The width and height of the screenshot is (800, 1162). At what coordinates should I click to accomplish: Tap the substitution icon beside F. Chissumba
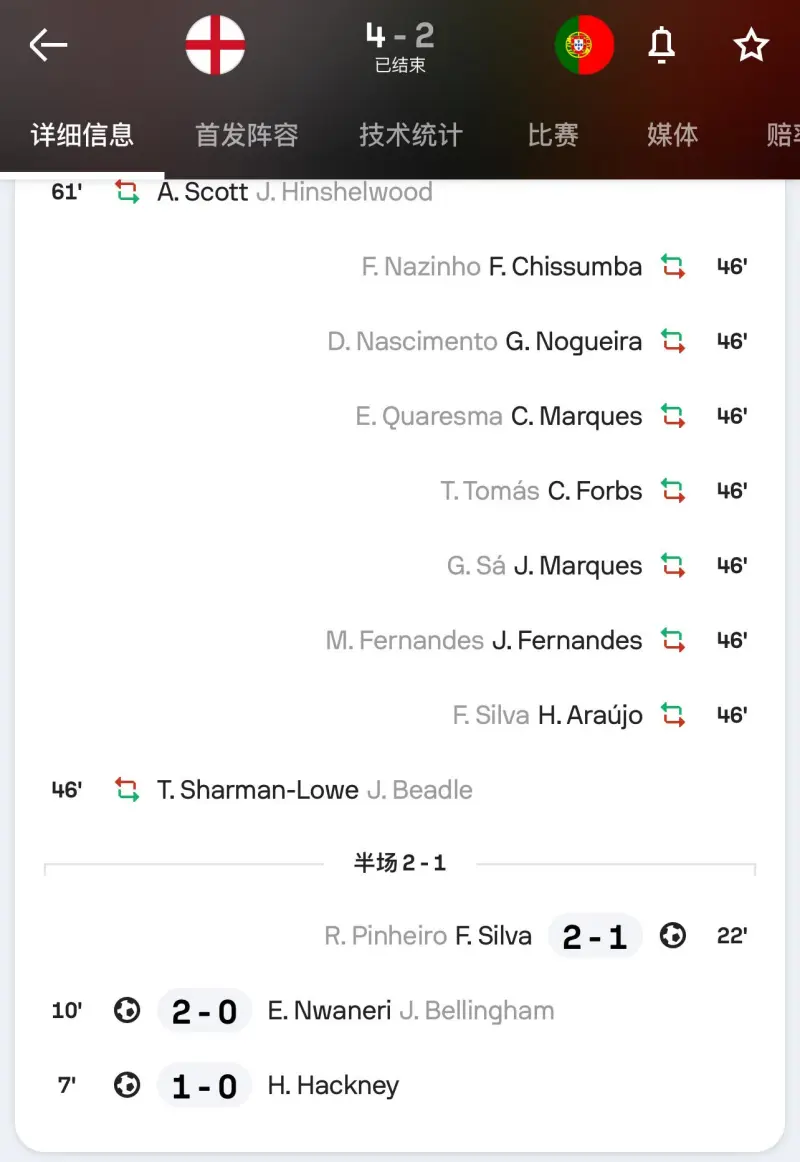coord(673,267)
